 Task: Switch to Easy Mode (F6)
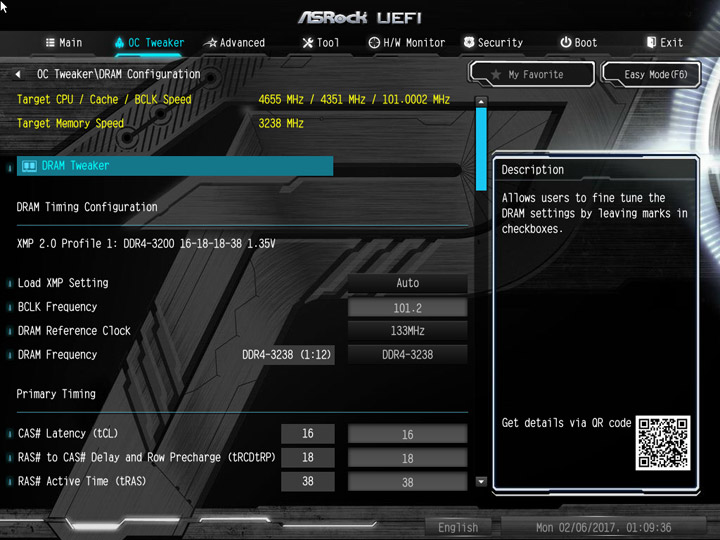click(x=651, y=74)
